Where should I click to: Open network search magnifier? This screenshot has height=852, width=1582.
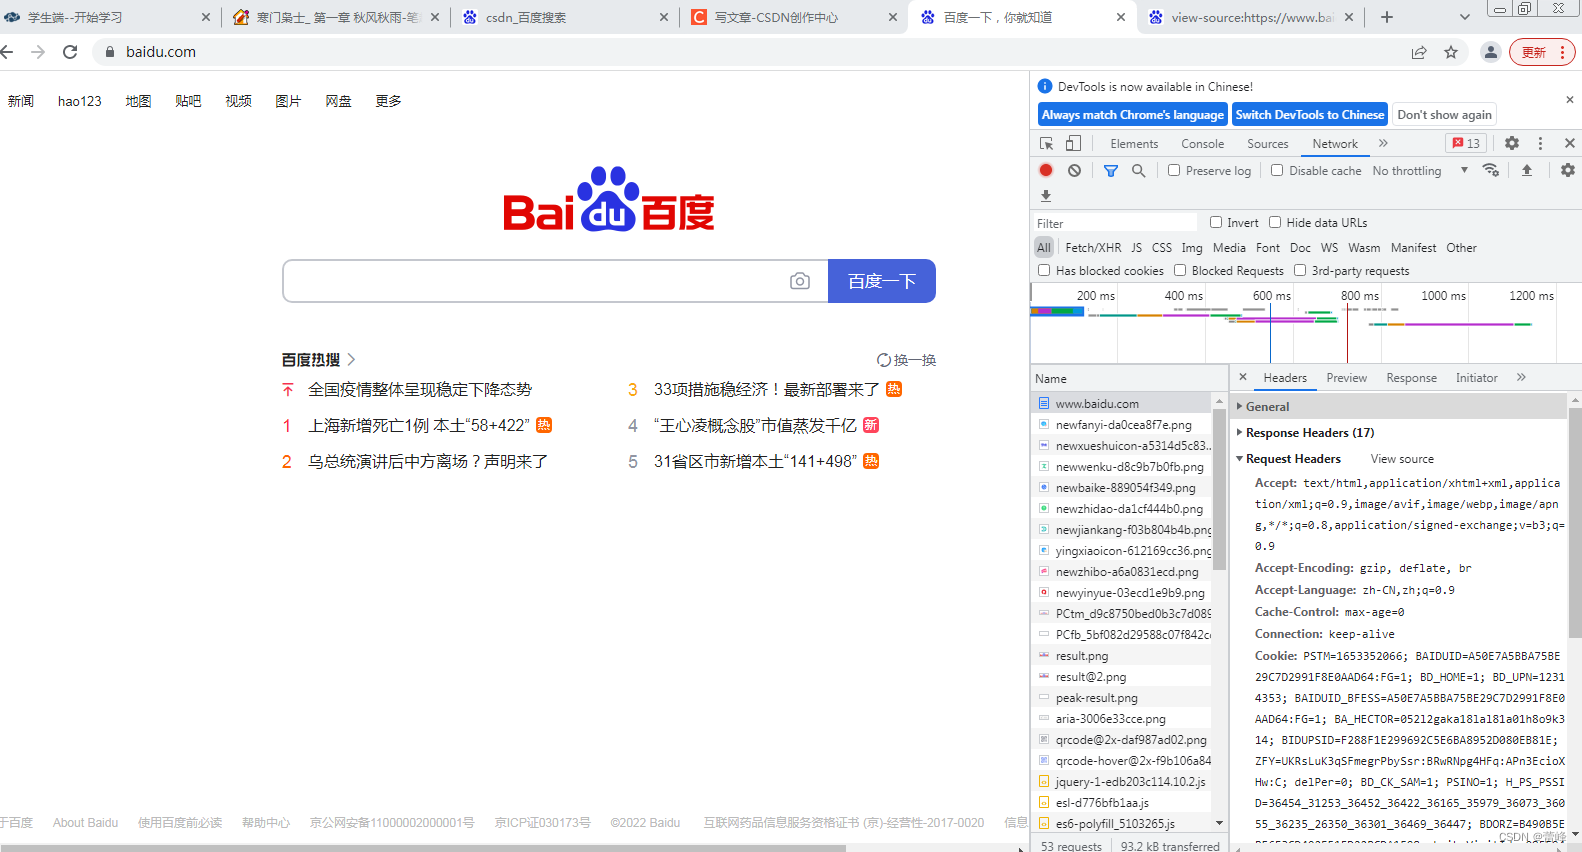(1138, 171)
